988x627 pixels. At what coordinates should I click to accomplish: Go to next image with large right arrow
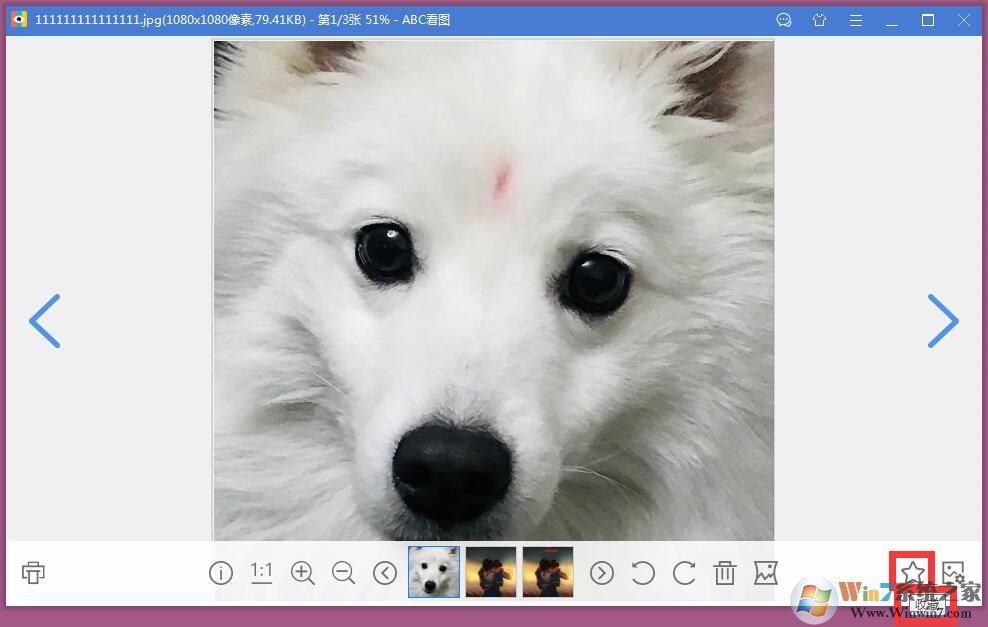tap(942, 321)
